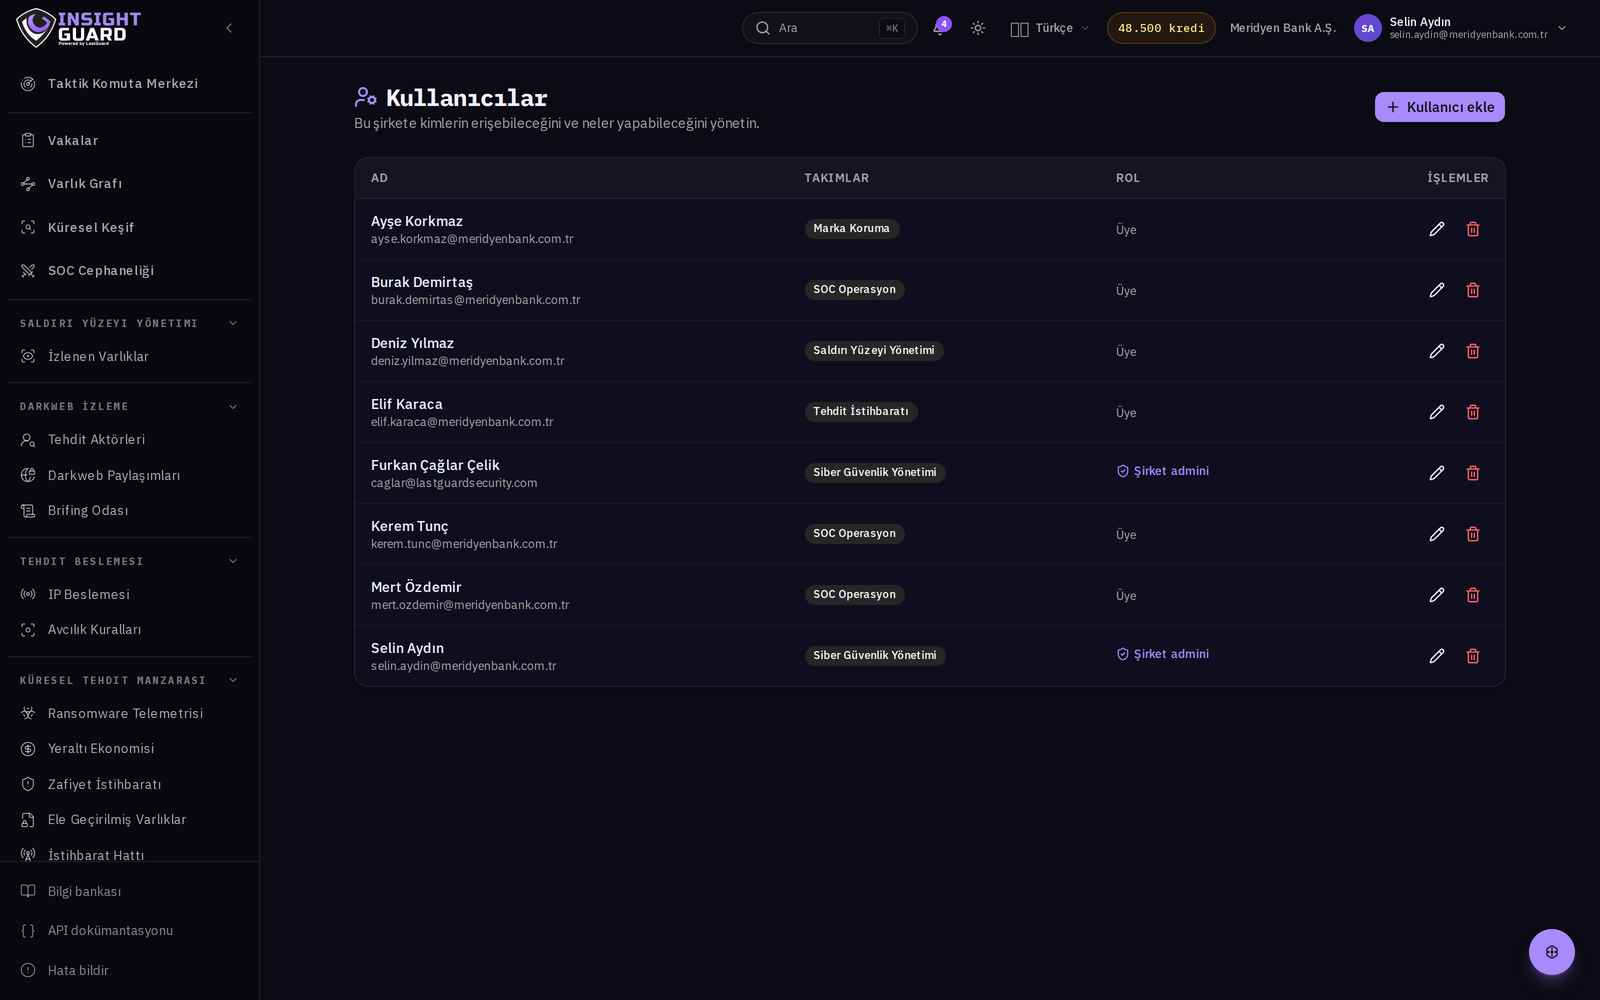Delete Deniz Yılmaz via trash icon

1473,351
